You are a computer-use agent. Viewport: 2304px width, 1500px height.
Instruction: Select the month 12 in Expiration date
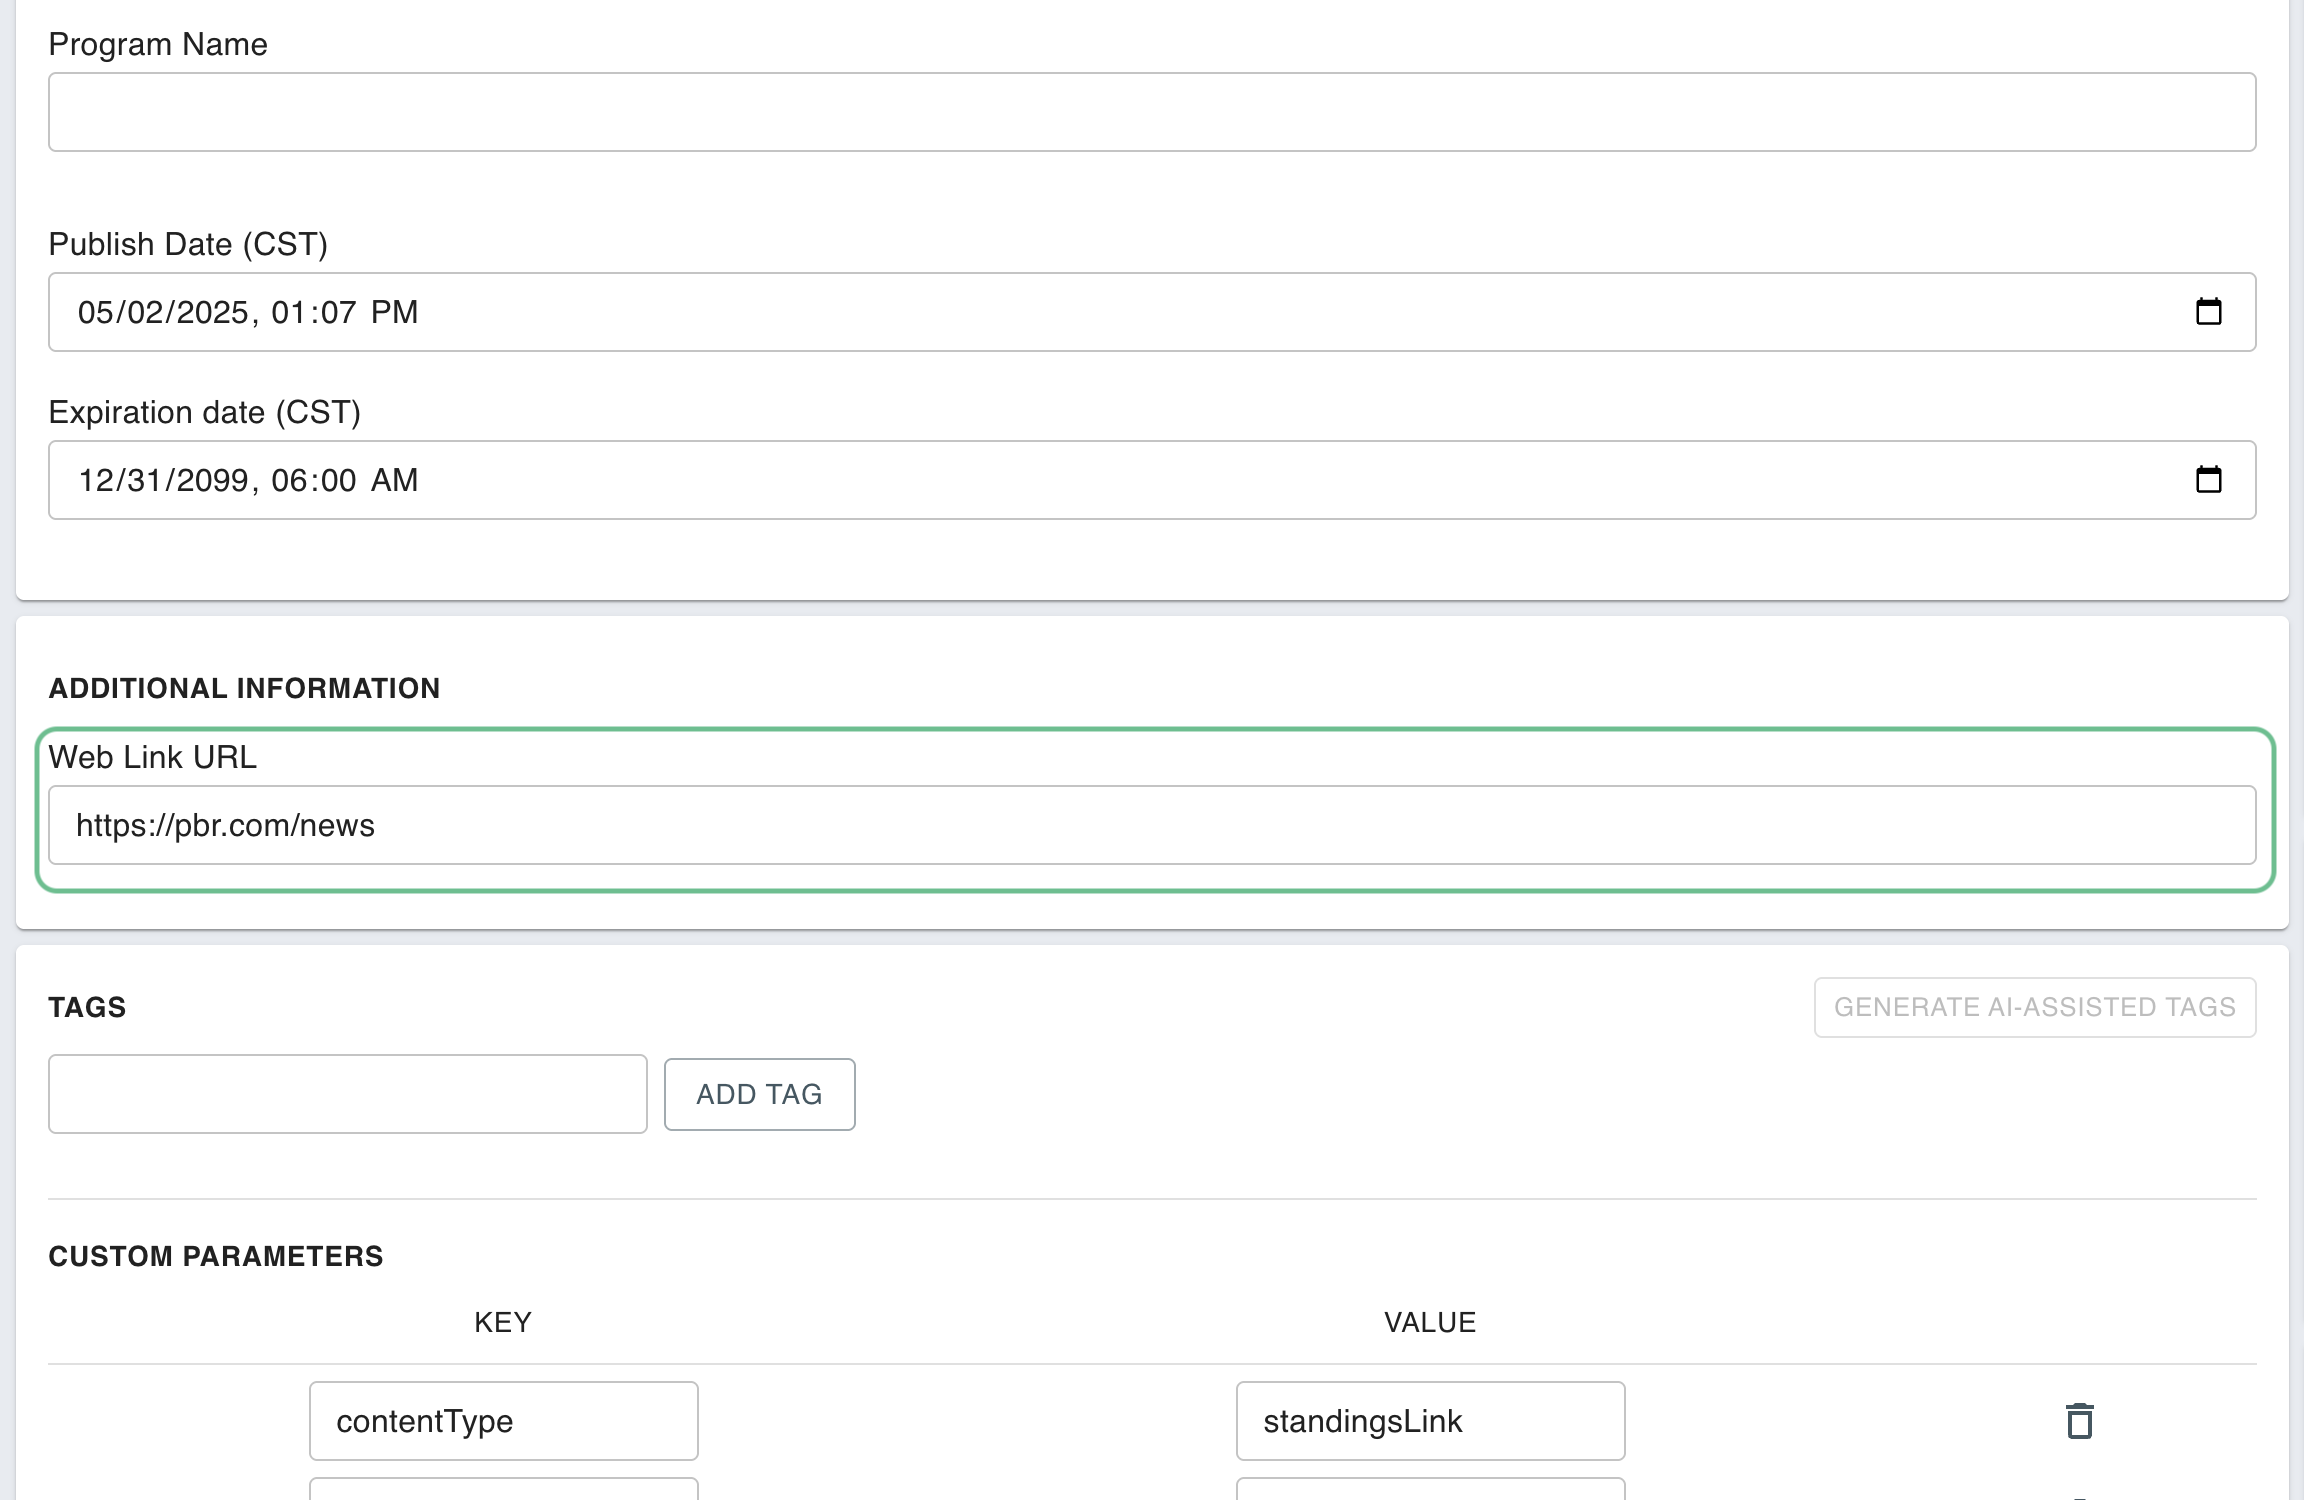pos(96,480)
